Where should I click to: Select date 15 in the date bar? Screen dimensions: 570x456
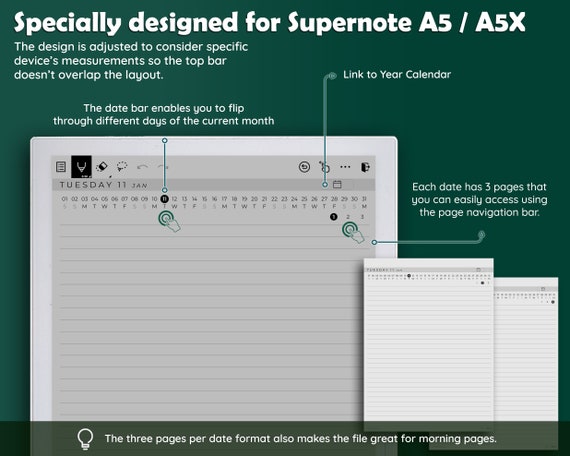point(205,199)
